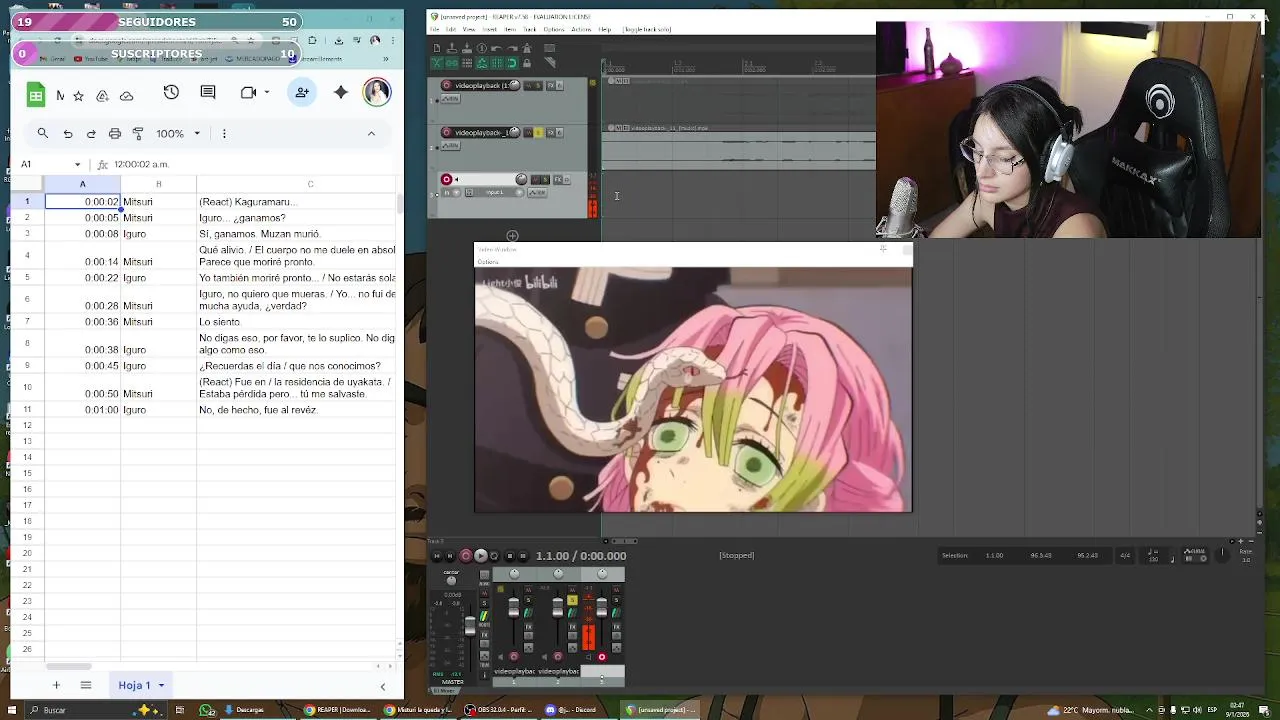Open REAPER View menu
This screenshot has height=720, width=1280.
click(x=469, y=29)
